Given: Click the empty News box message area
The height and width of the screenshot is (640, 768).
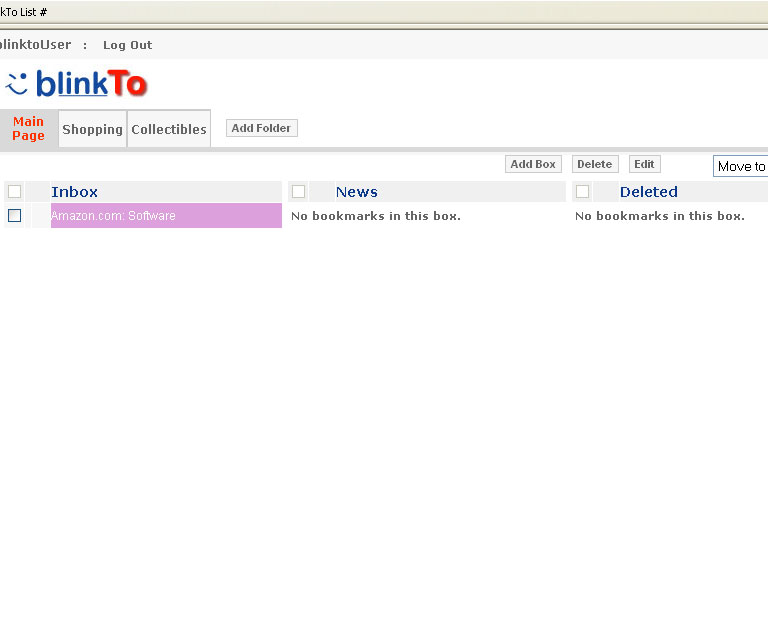Looking at the screenshot, I should 376,216.
